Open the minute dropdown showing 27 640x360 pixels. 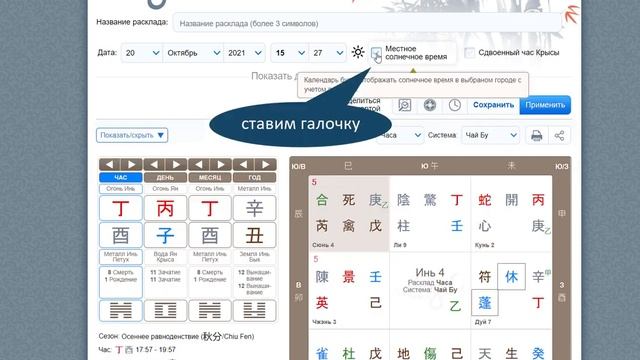point(327,53)
